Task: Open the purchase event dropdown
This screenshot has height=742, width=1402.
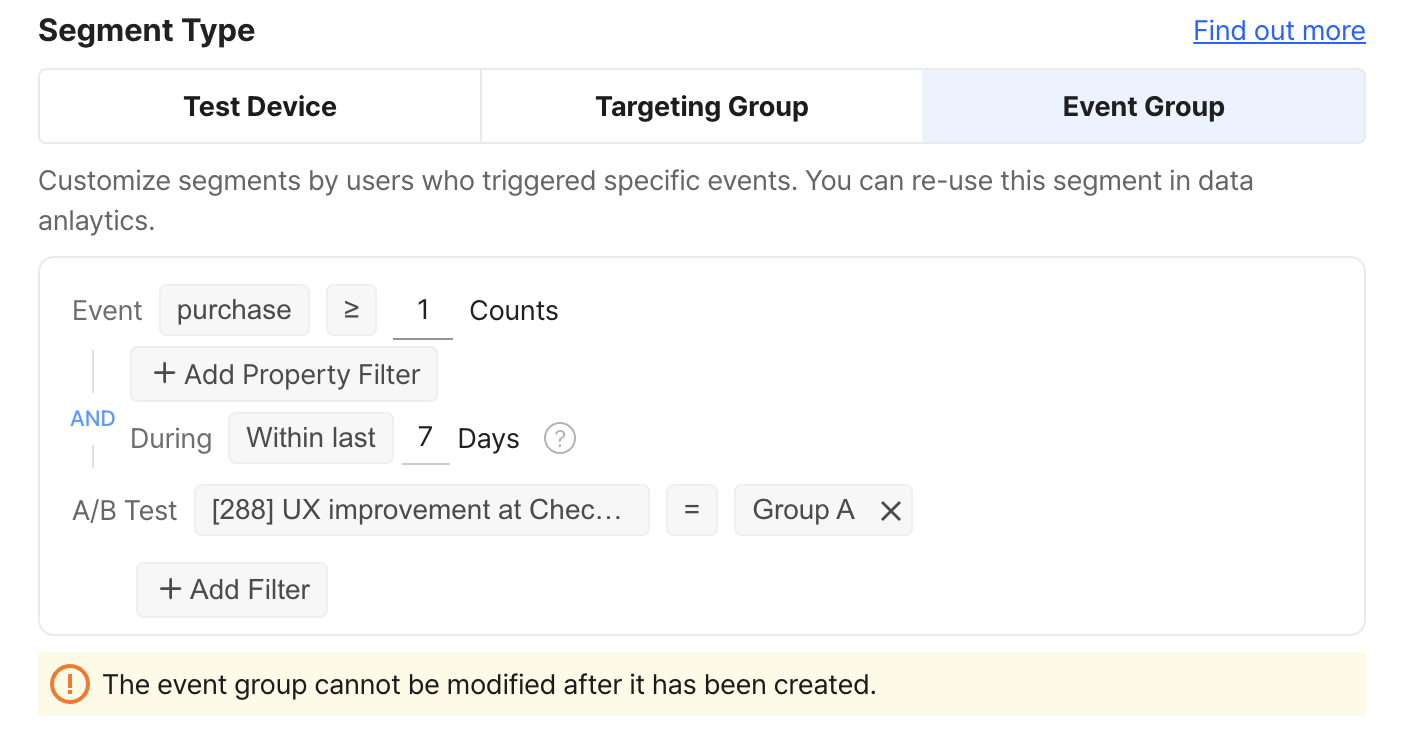Action: (234, 310)
